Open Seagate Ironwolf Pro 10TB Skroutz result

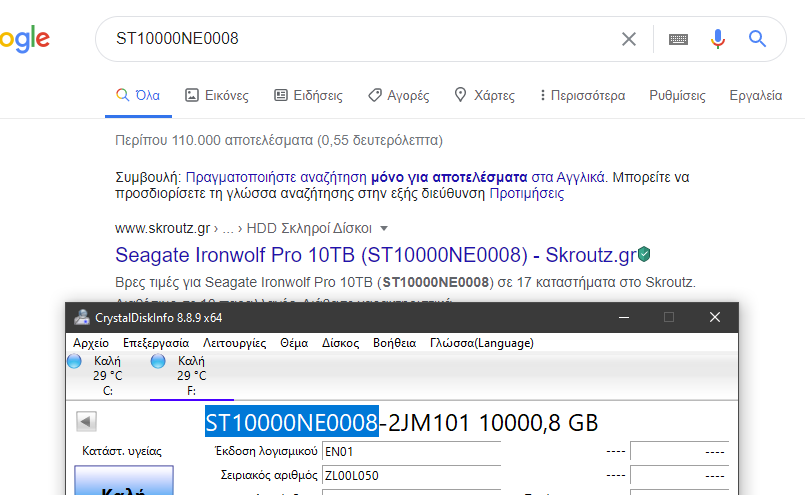point(376,255)
